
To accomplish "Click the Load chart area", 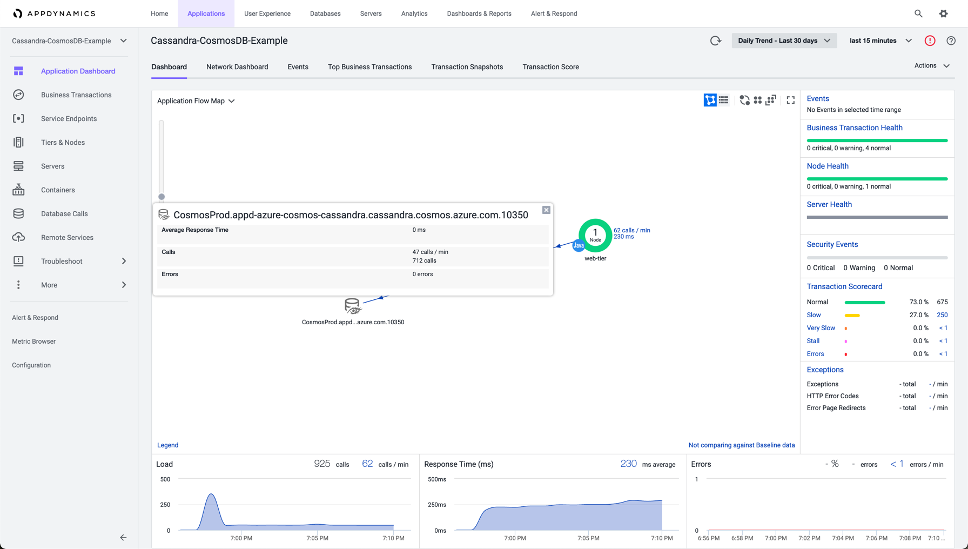I will click(x=285, y=505).
